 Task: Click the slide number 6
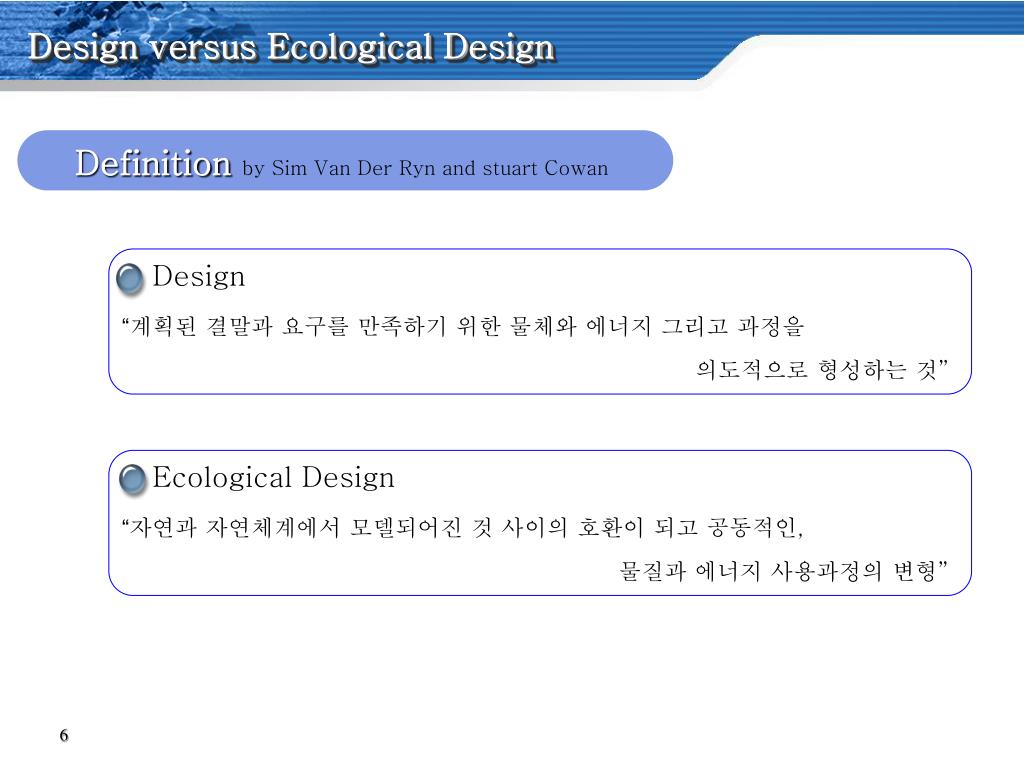[x=64, y=735]
